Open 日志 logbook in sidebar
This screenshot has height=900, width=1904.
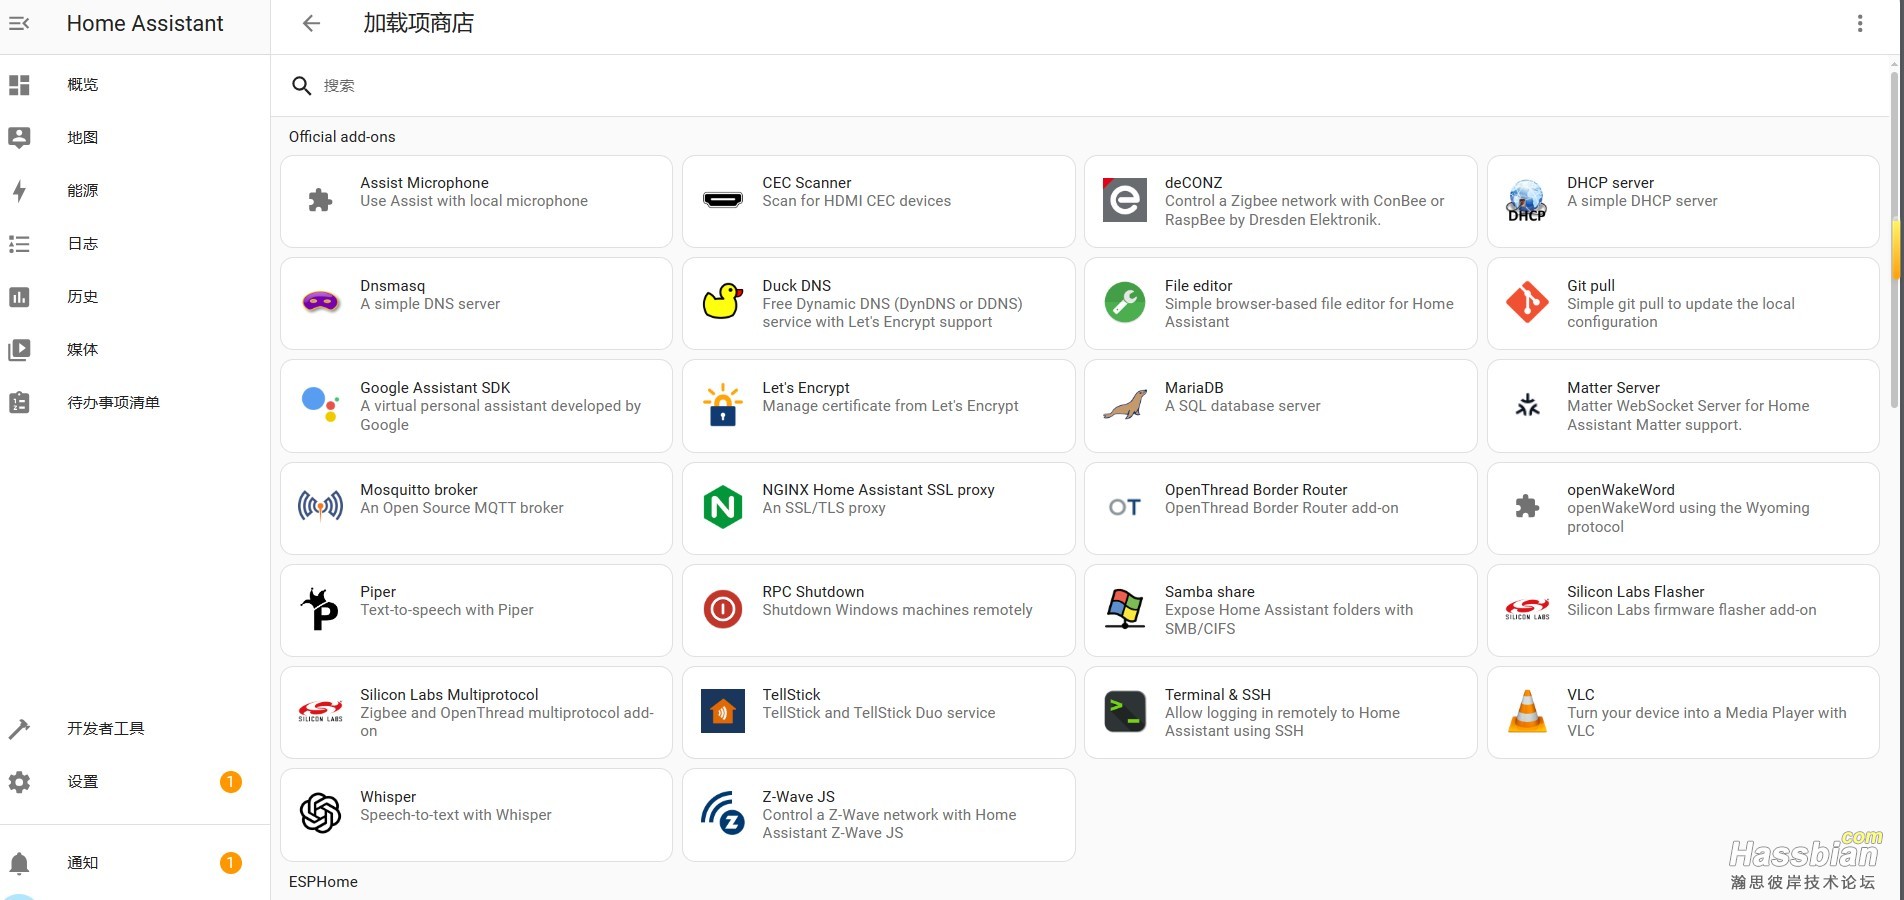point(135,244)
